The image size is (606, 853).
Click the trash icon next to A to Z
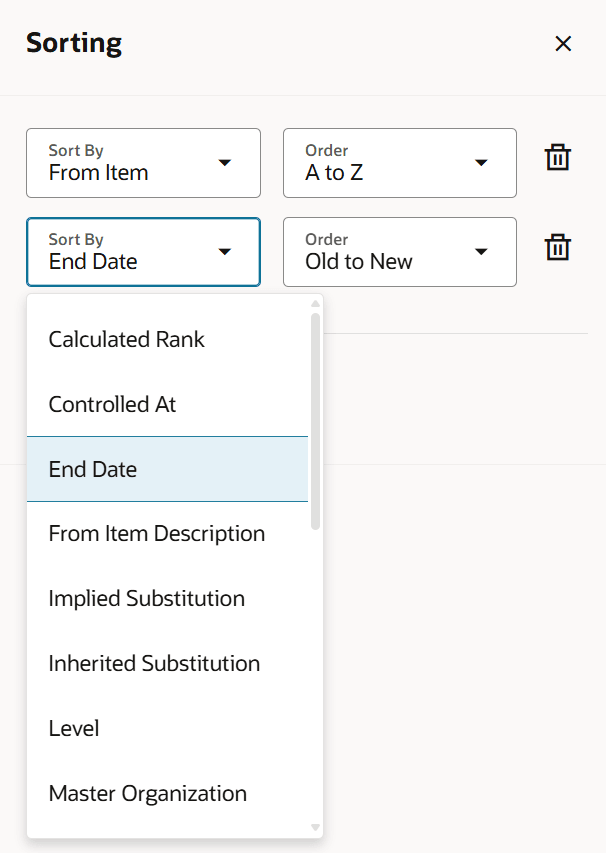[x=557, y=157]
